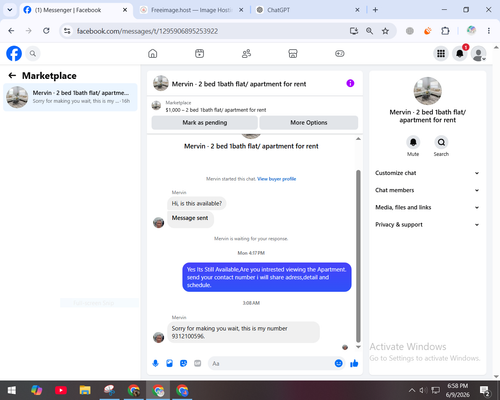Expand Media, files and links section
The height and width of the screenshot is (400, 500).
point(427,207)
